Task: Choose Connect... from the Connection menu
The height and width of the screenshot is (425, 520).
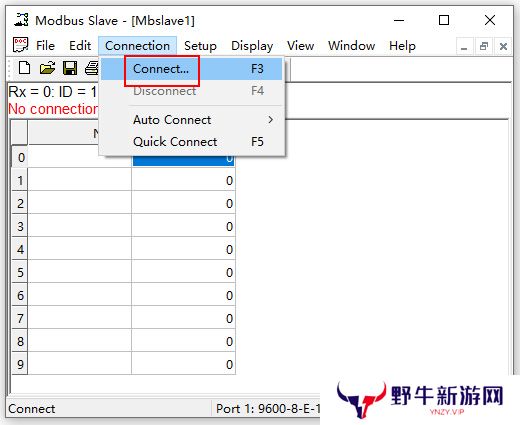Action: 192,69
